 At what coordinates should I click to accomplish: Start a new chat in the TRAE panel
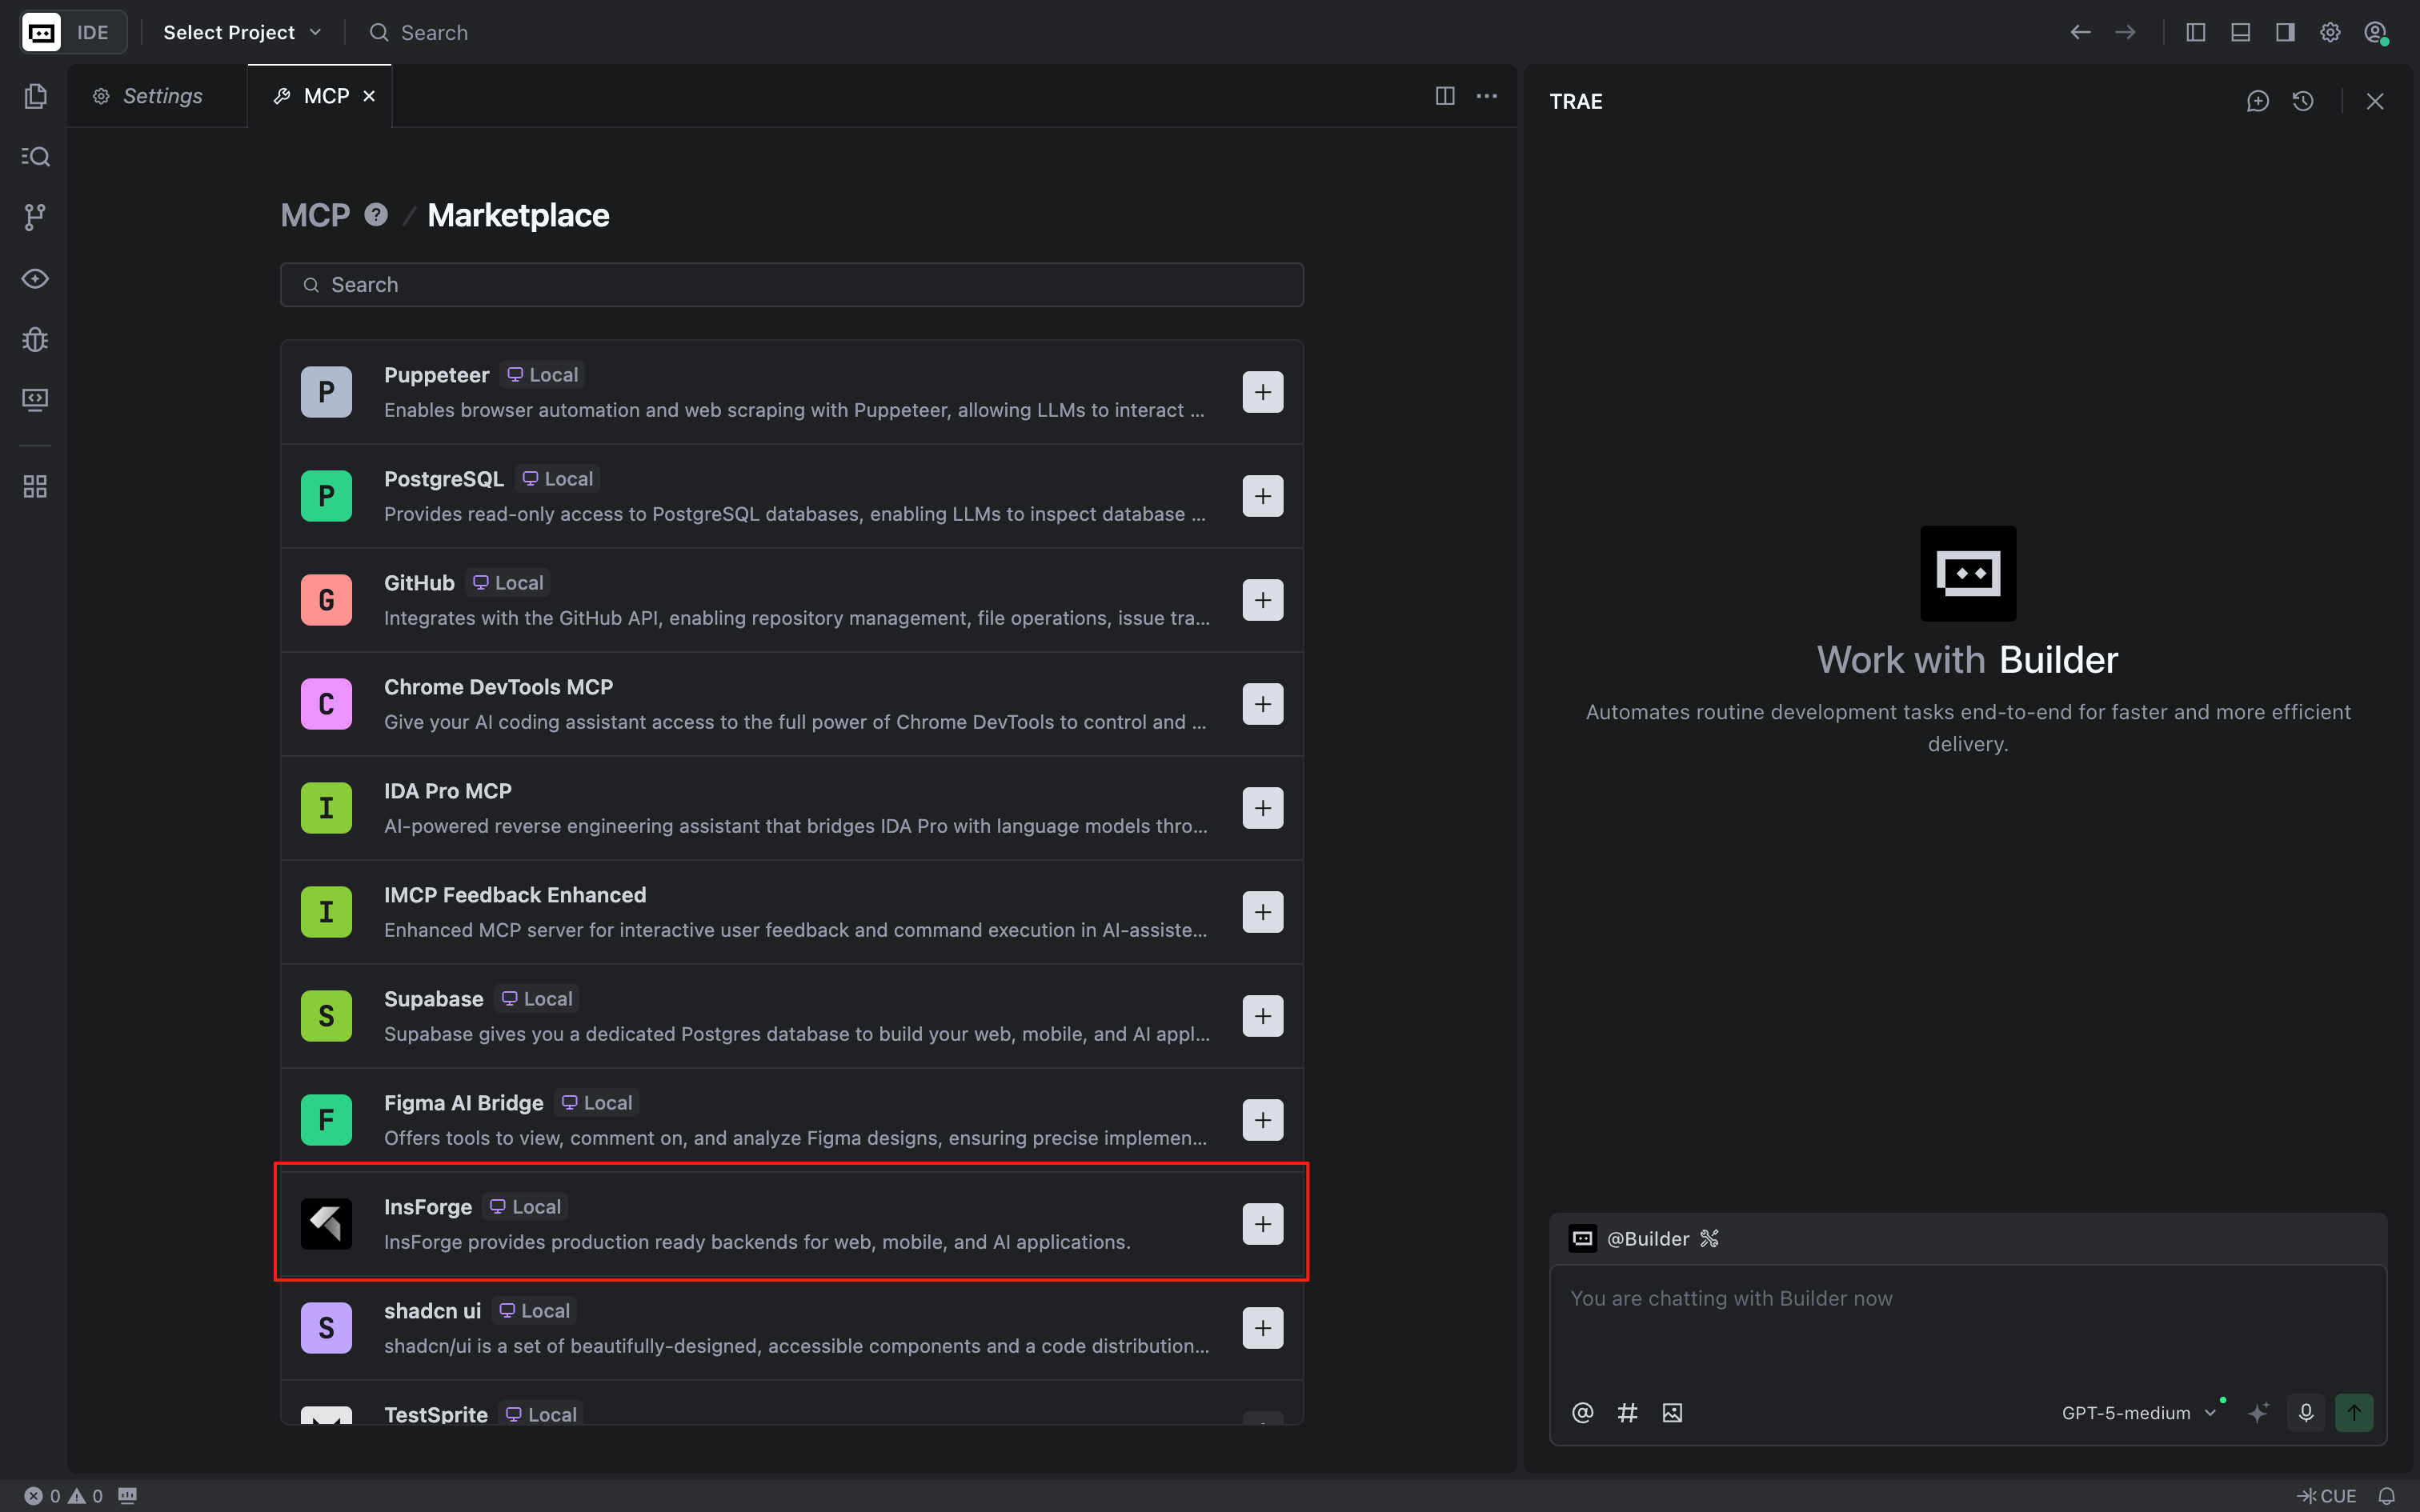tap(2259, 100)
